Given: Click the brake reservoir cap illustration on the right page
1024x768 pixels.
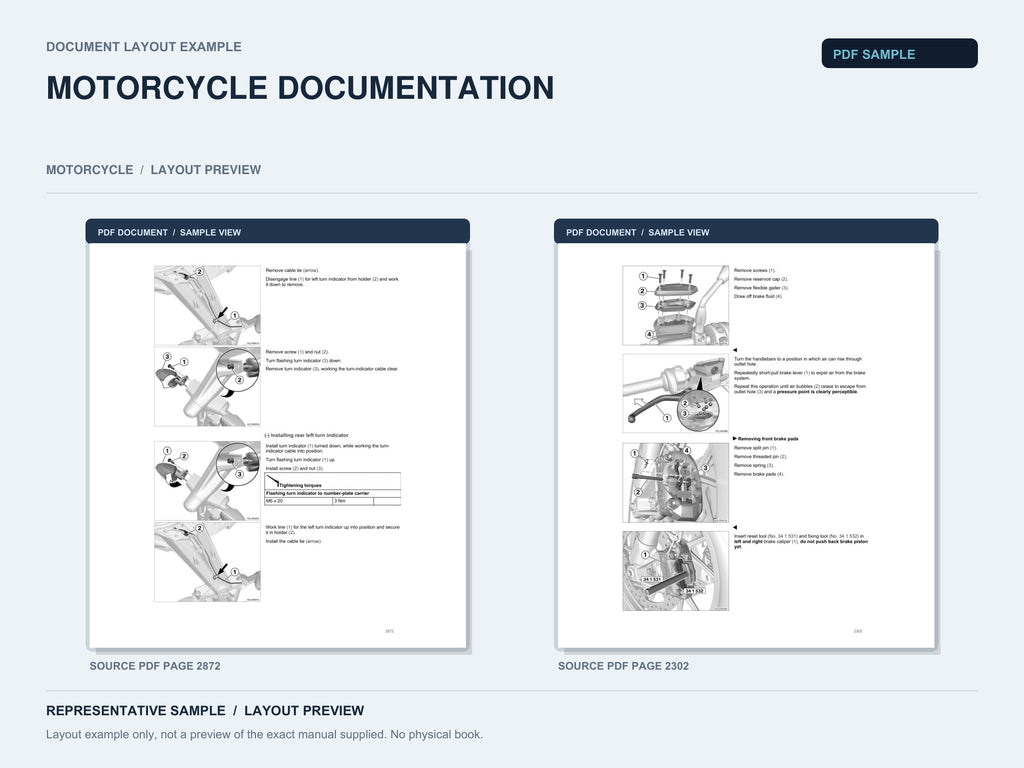Looking at the screenshot, I should [675, 306].
